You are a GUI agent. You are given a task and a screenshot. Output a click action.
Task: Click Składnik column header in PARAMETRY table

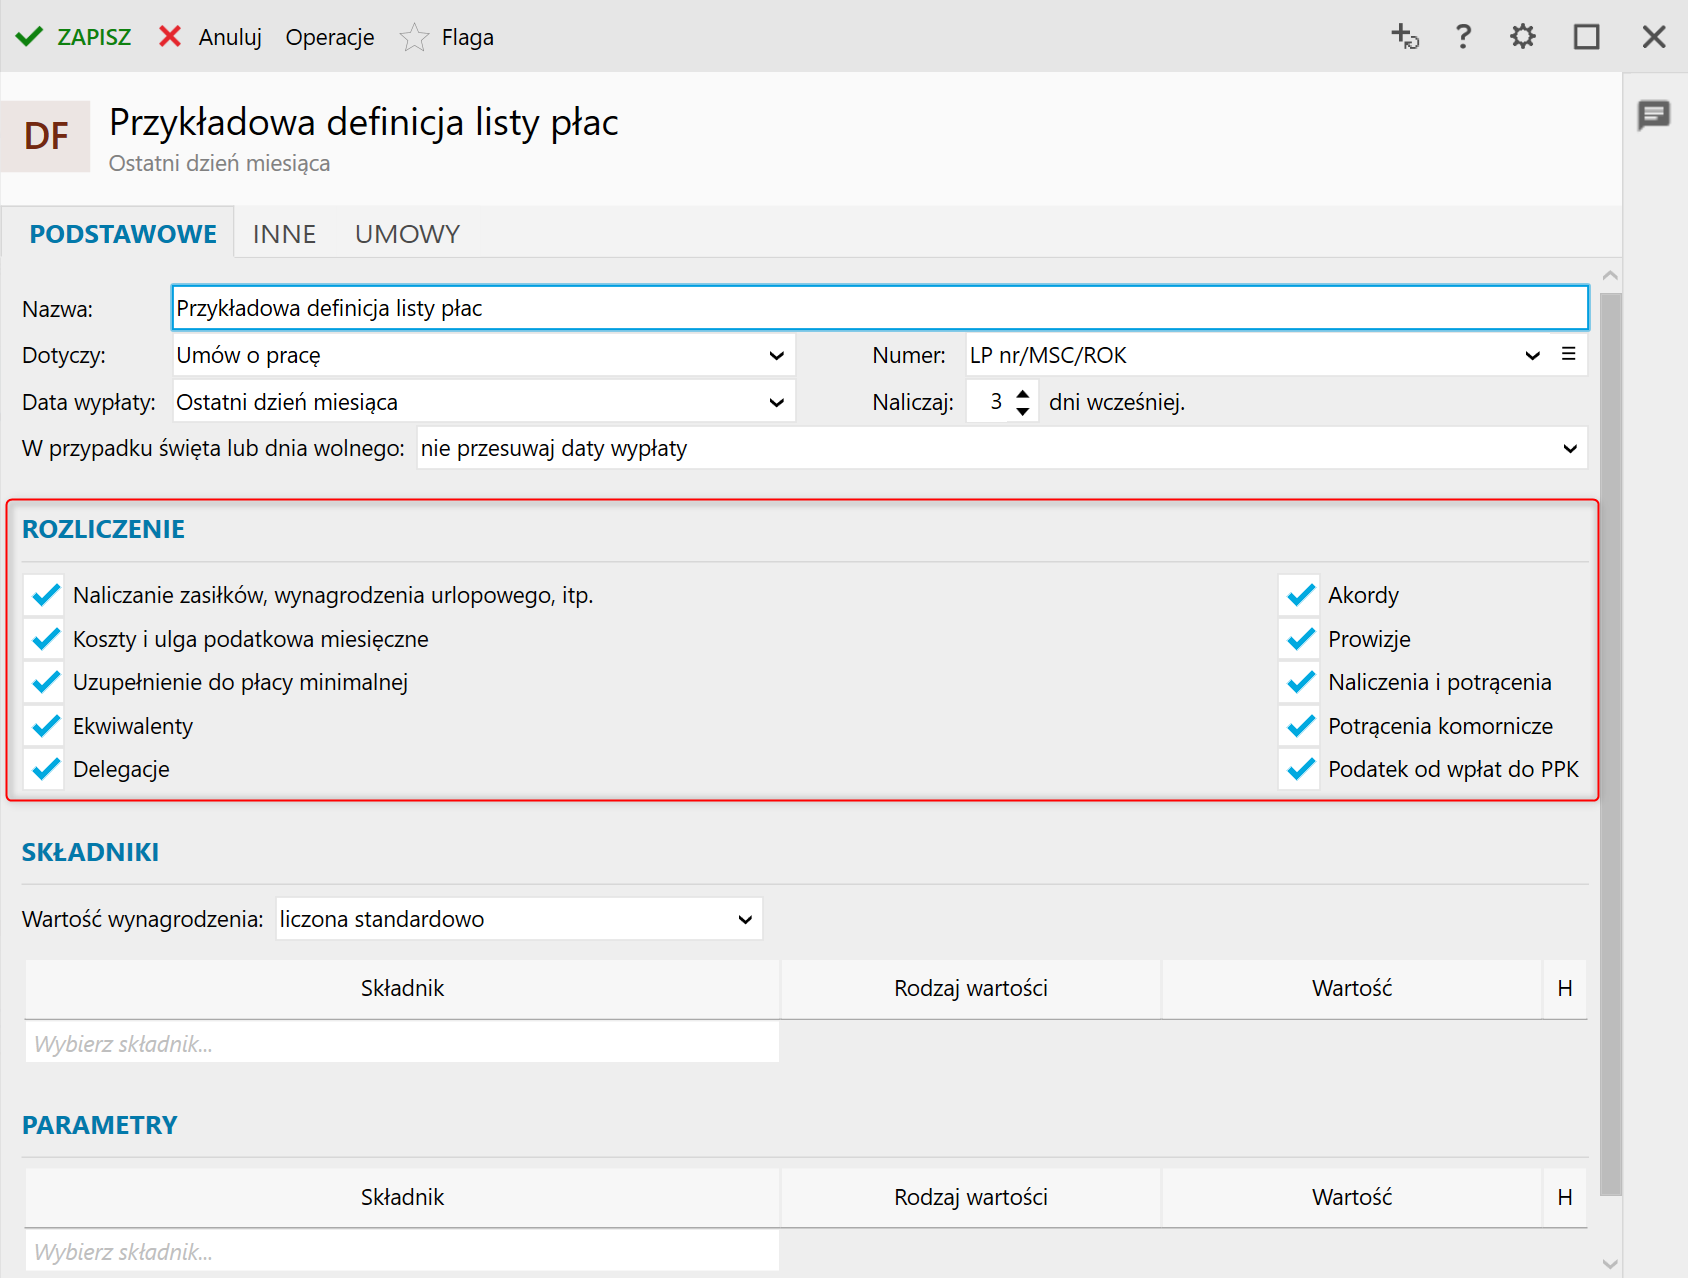[402, 1197]
